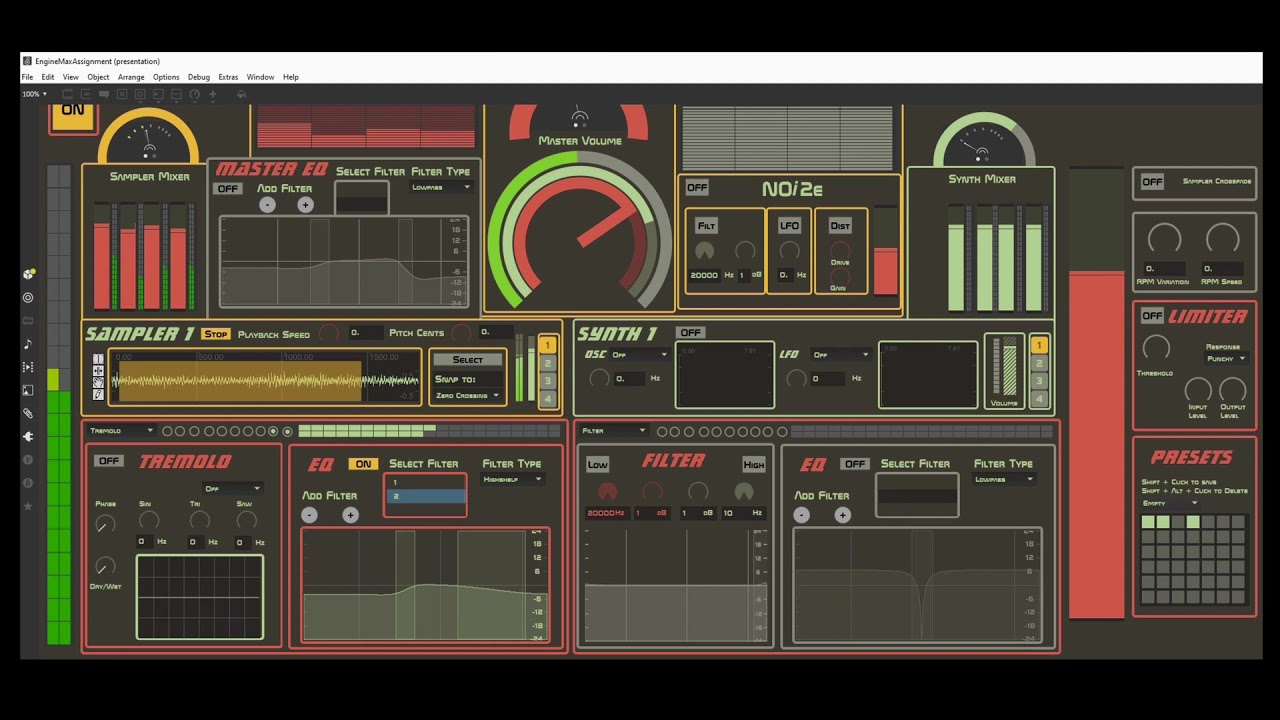
Task: Remove a filter with minus in the left EQ panel
Action: point(310,514)
